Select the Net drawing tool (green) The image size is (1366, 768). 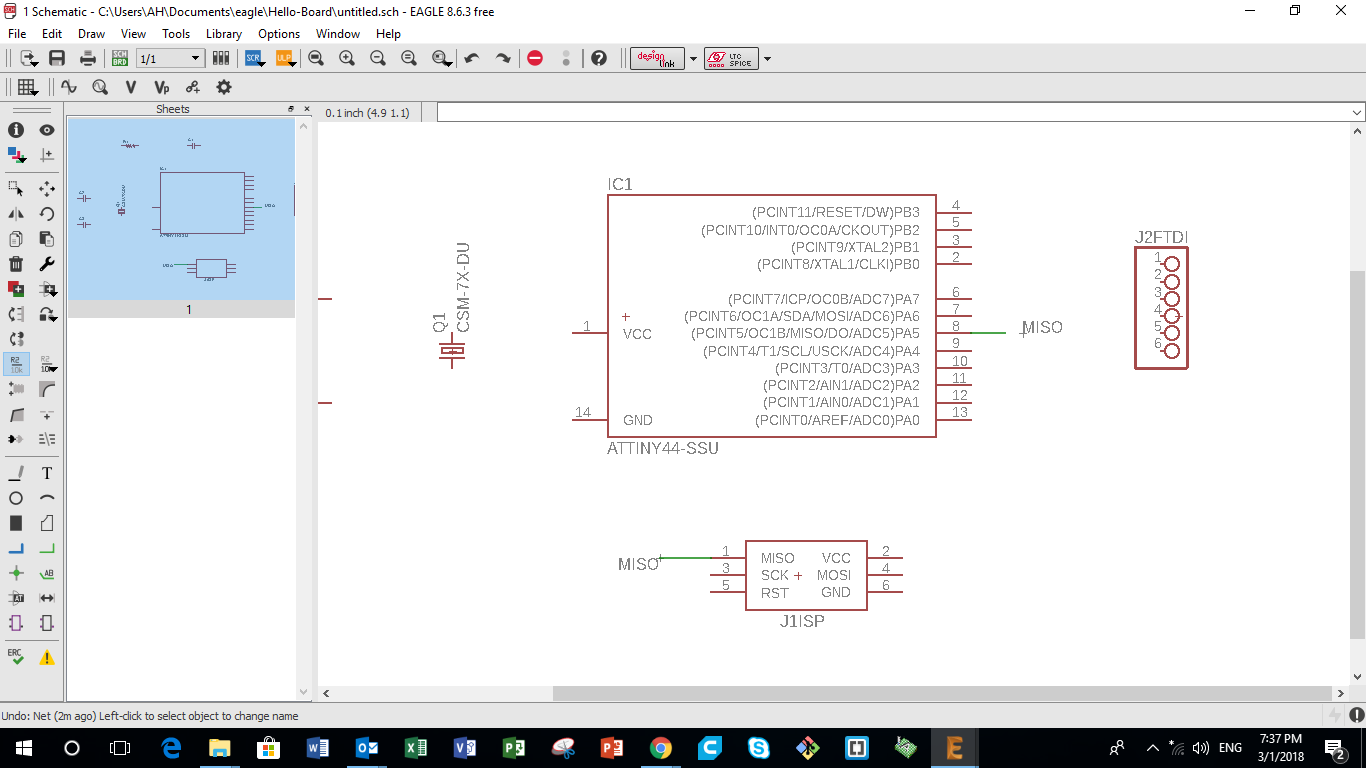pyautogui.click(x=47, y=548)
